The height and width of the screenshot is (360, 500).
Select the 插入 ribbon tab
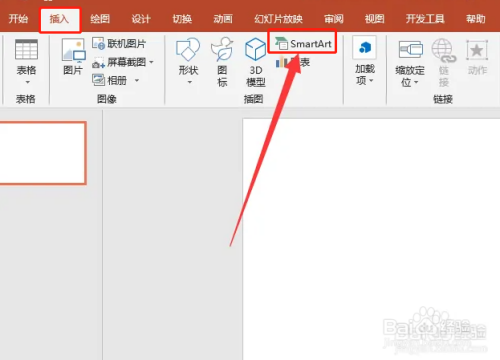pos(59,19)
